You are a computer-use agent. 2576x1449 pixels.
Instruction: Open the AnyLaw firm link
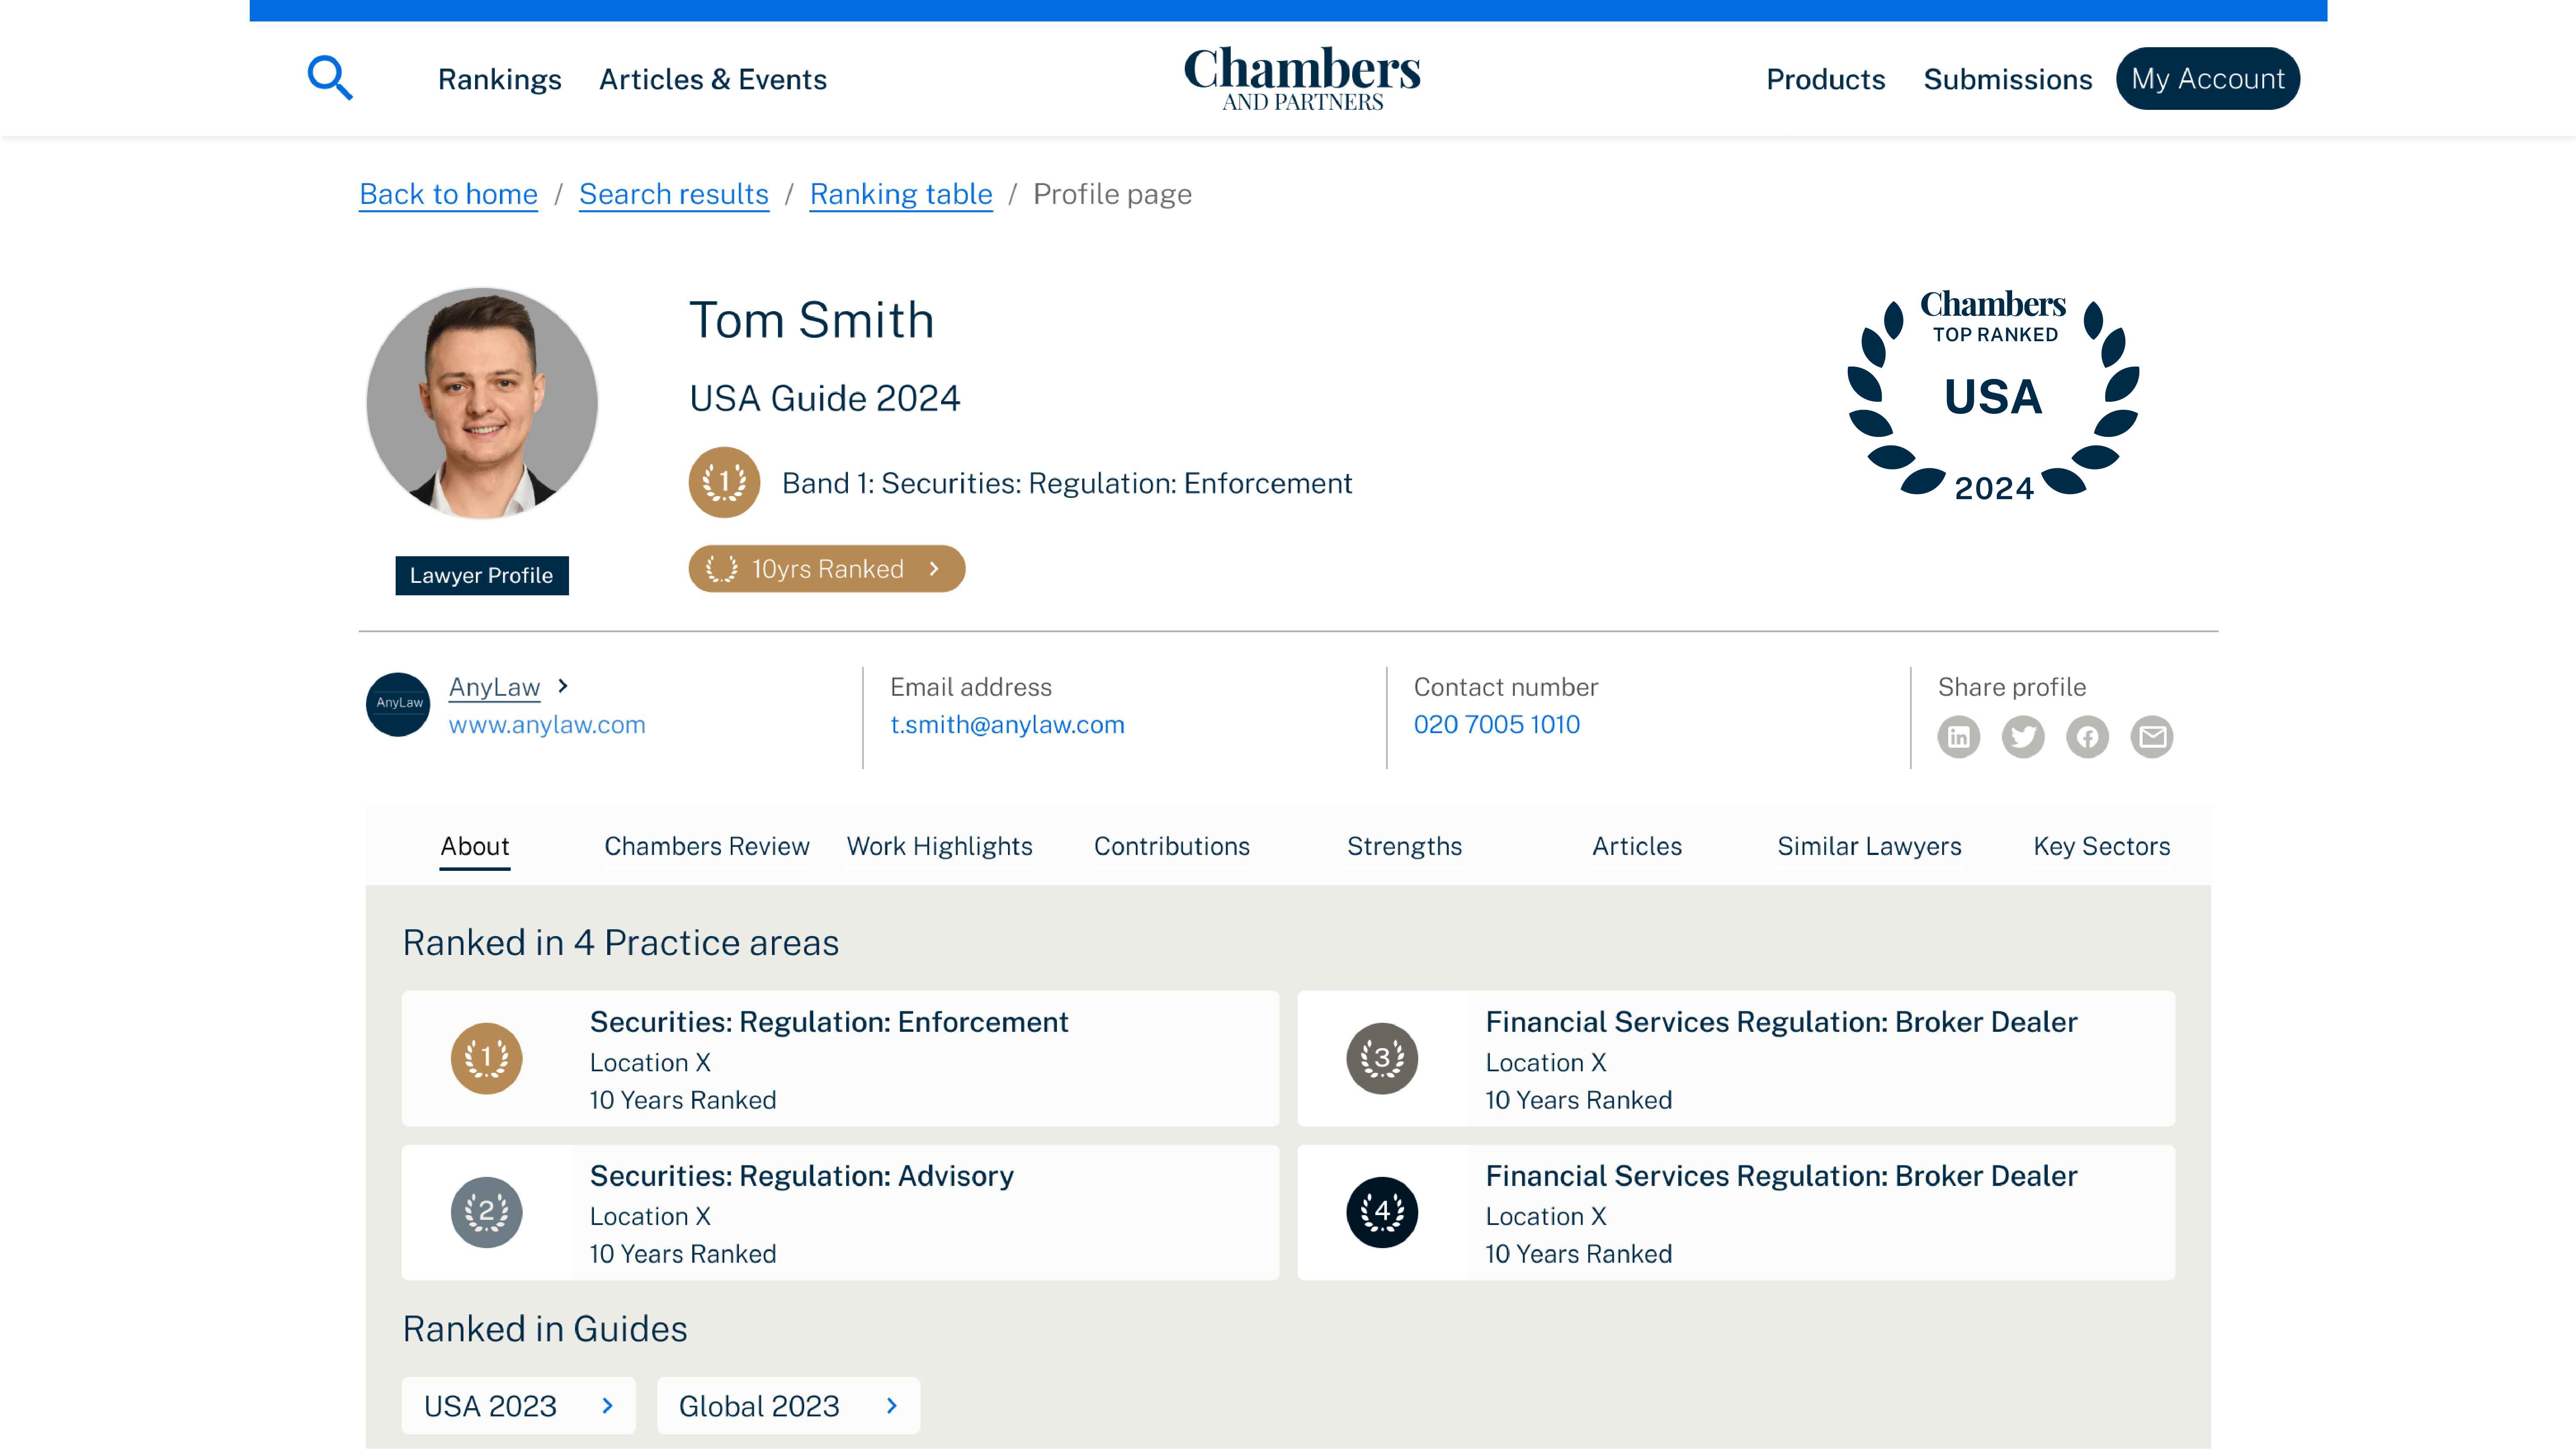coord(494,687)
